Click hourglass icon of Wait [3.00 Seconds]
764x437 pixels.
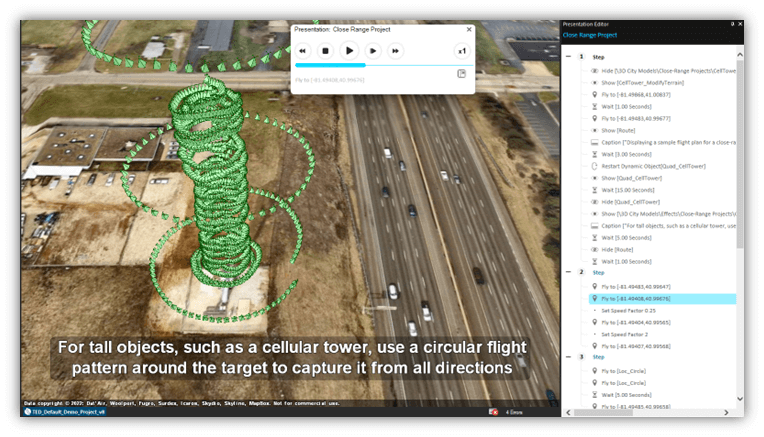pos(595,154)
